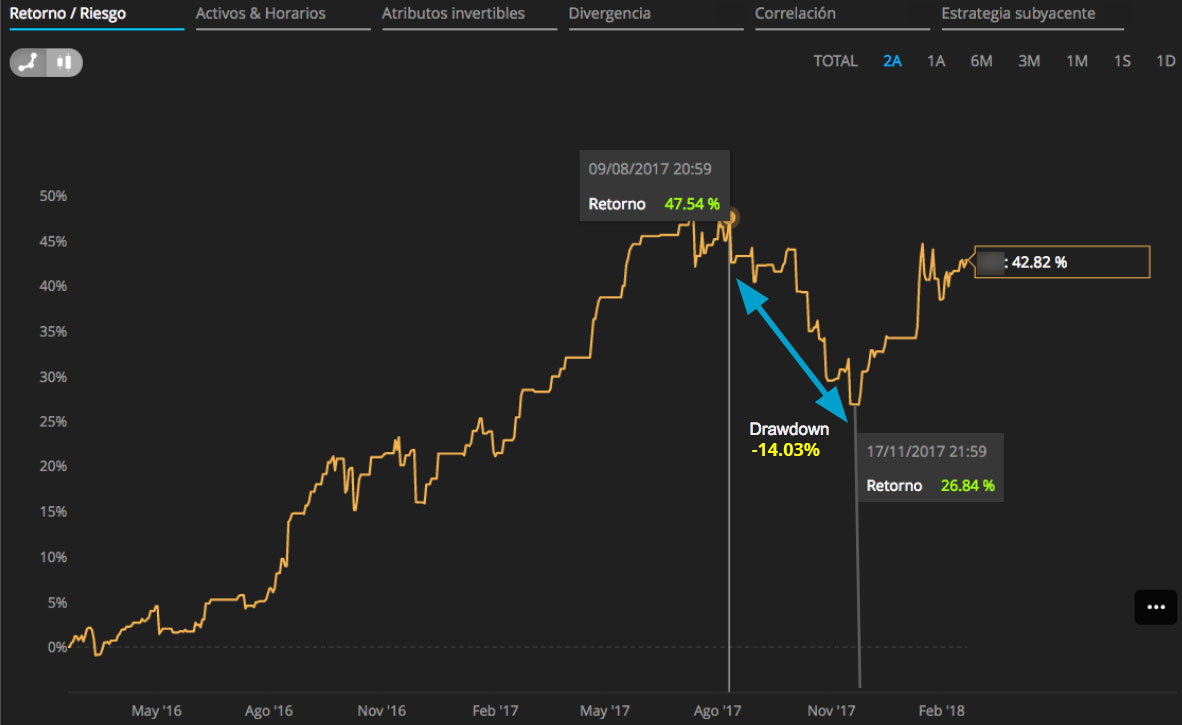Go to the Correlación tab
Viewport: 1182px width, 725px height.
pyautogui.click(x=795, y=14)
